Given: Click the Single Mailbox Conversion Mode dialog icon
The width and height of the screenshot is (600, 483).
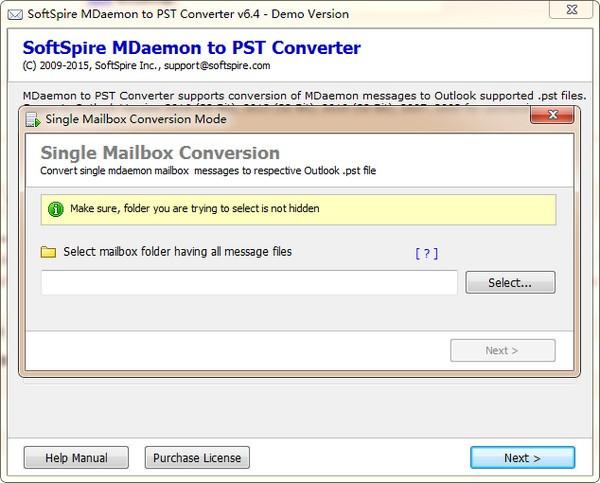Looking at the screenshot, I should pos(32,119).
